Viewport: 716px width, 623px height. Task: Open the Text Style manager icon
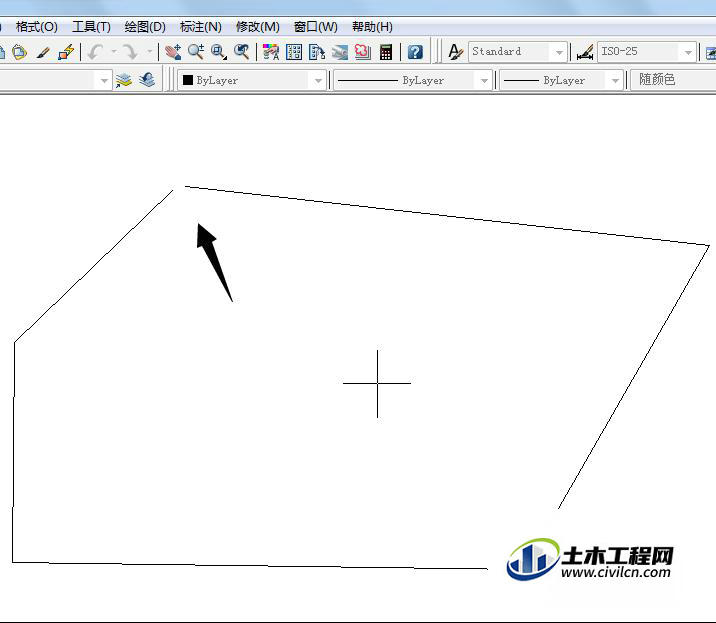point(455,52)
